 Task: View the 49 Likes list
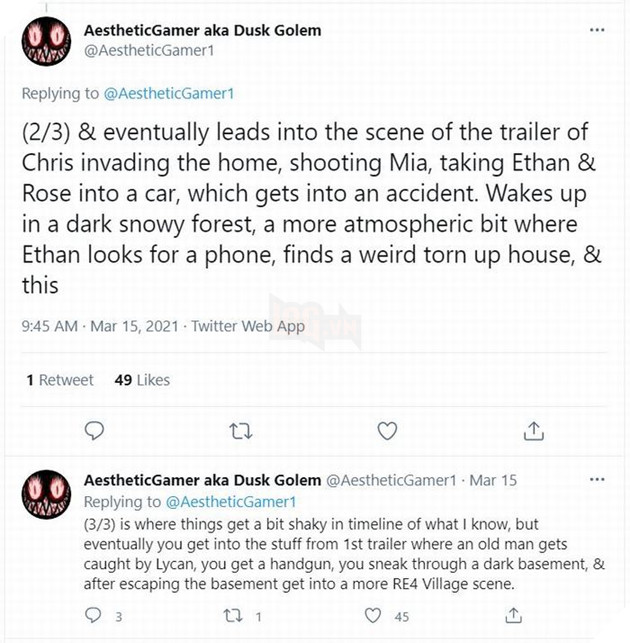[x=143, y=380]
